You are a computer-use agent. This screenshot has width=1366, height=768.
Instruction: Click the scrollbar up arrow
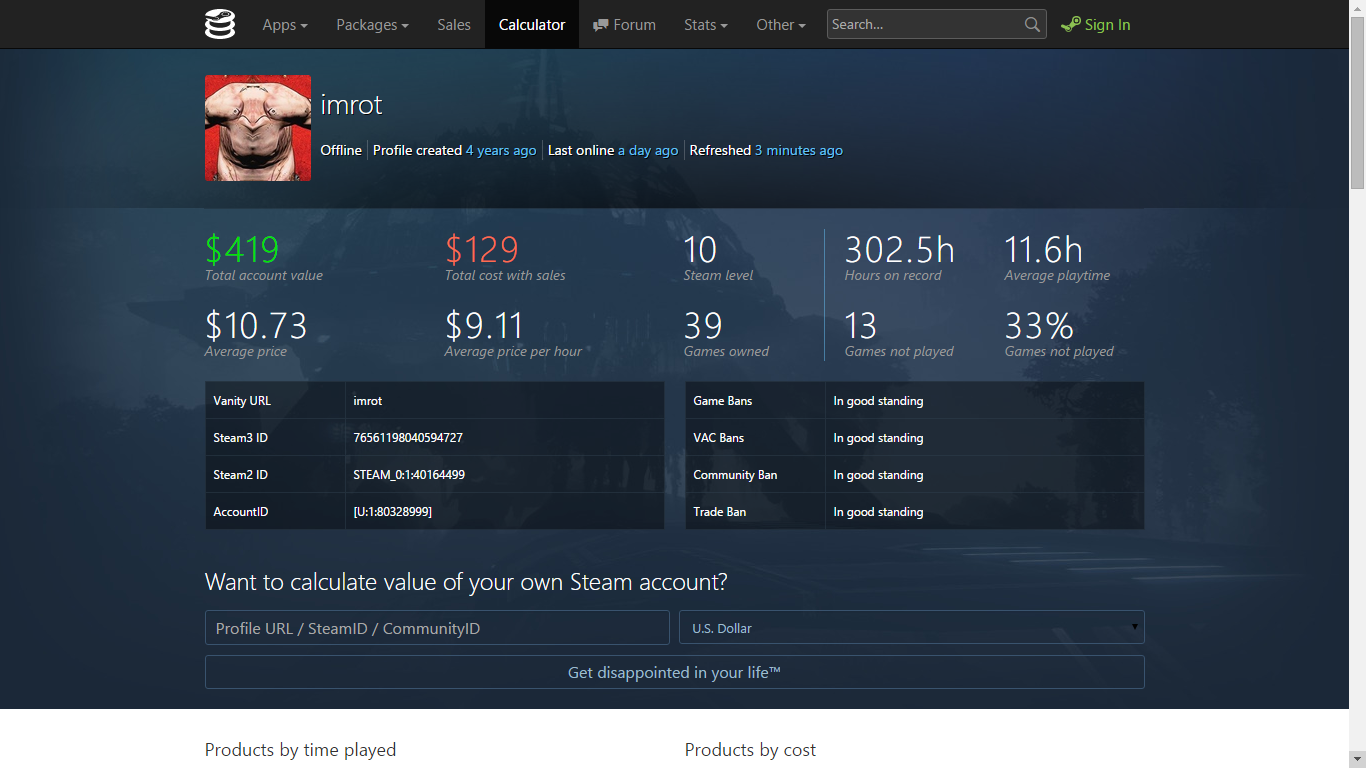click(1357, 8)
